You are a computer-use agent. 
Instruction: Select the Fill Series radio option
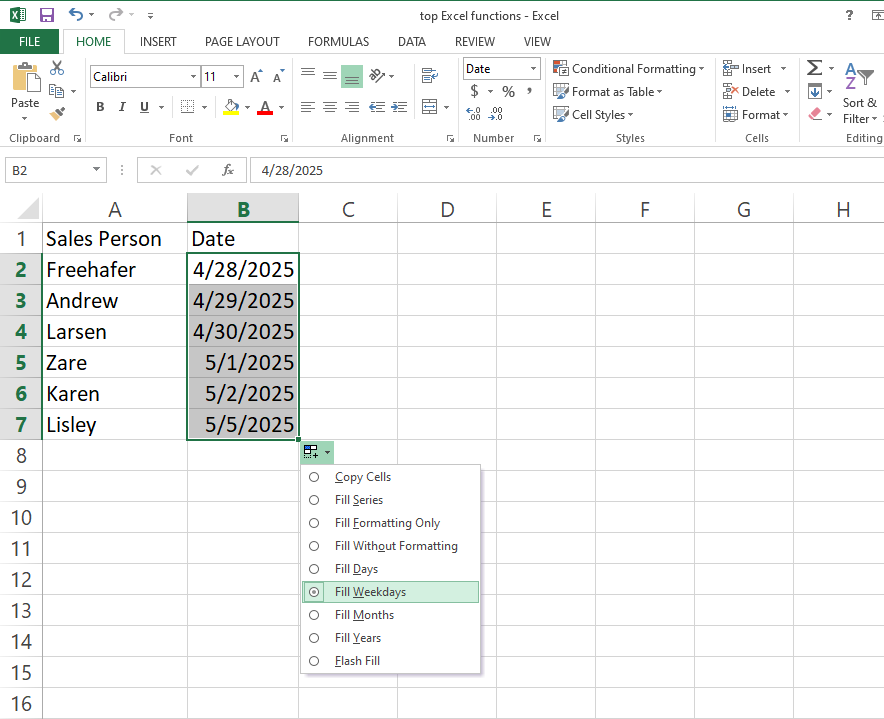tap(314, 500)
